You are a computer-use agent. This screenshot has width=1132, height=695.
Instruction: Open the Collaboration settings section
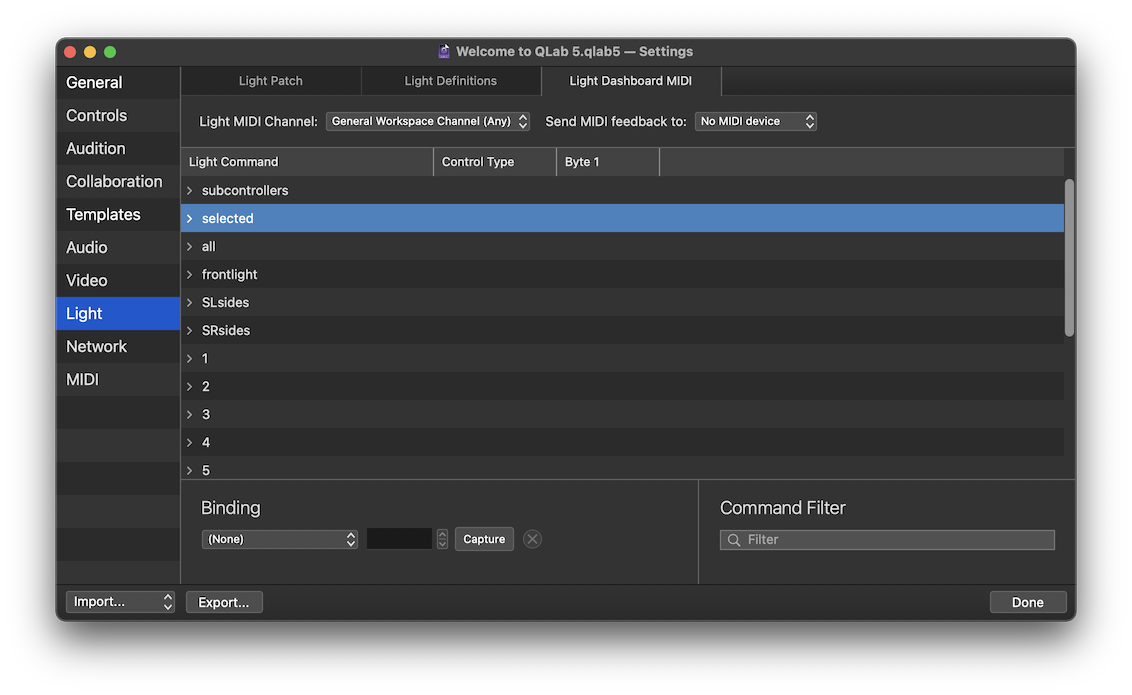[114, 181]
